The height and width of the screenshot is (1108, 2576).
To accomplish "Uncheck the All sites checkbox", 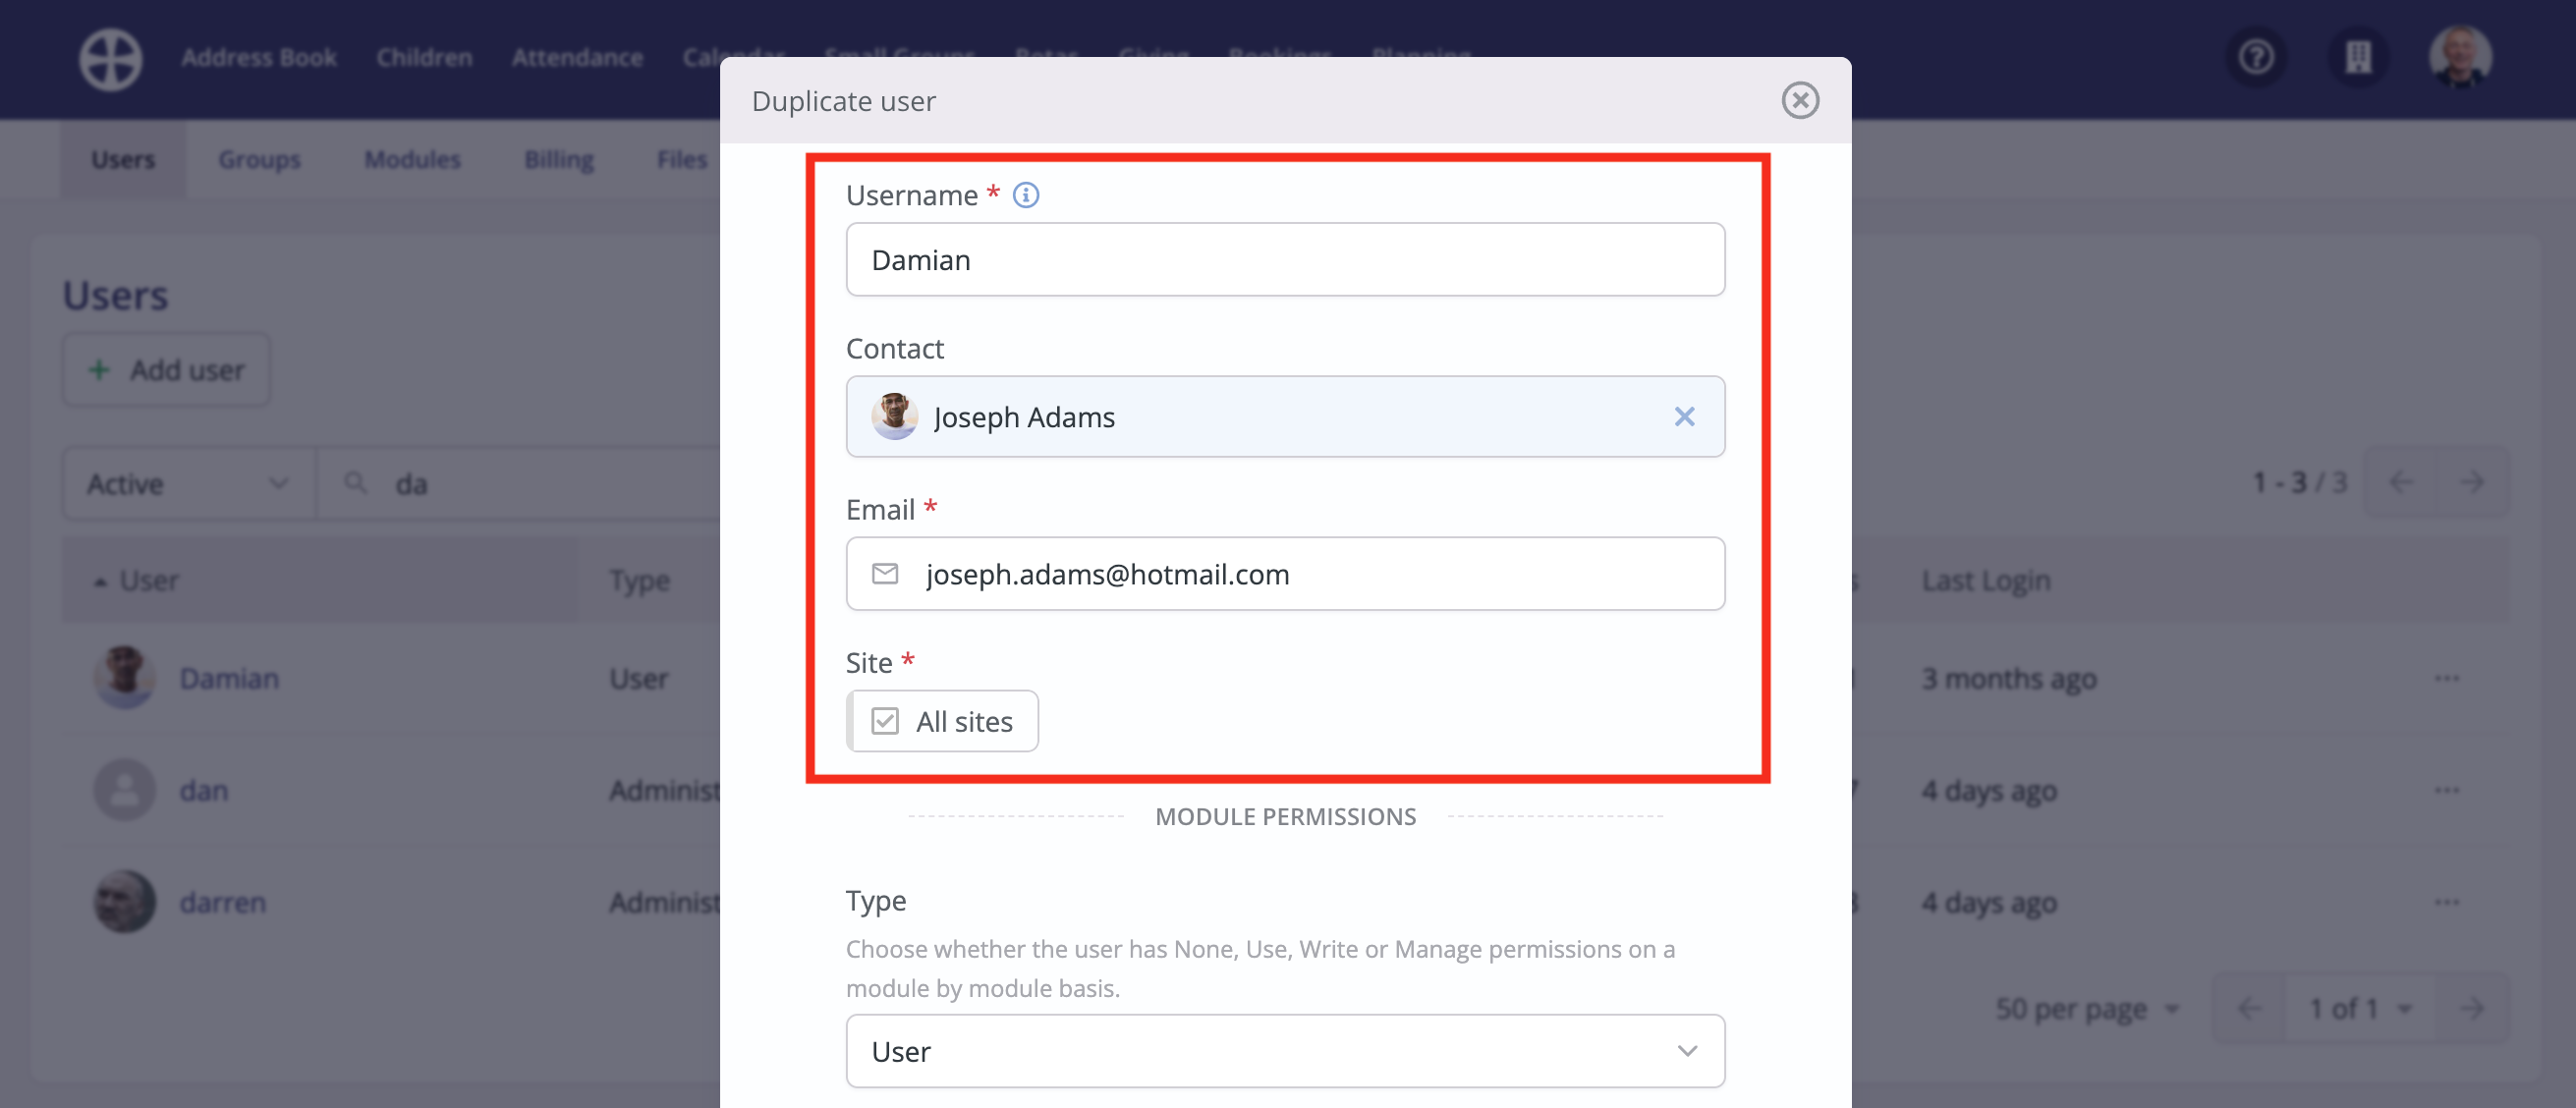I will click(x=885, y=720).
